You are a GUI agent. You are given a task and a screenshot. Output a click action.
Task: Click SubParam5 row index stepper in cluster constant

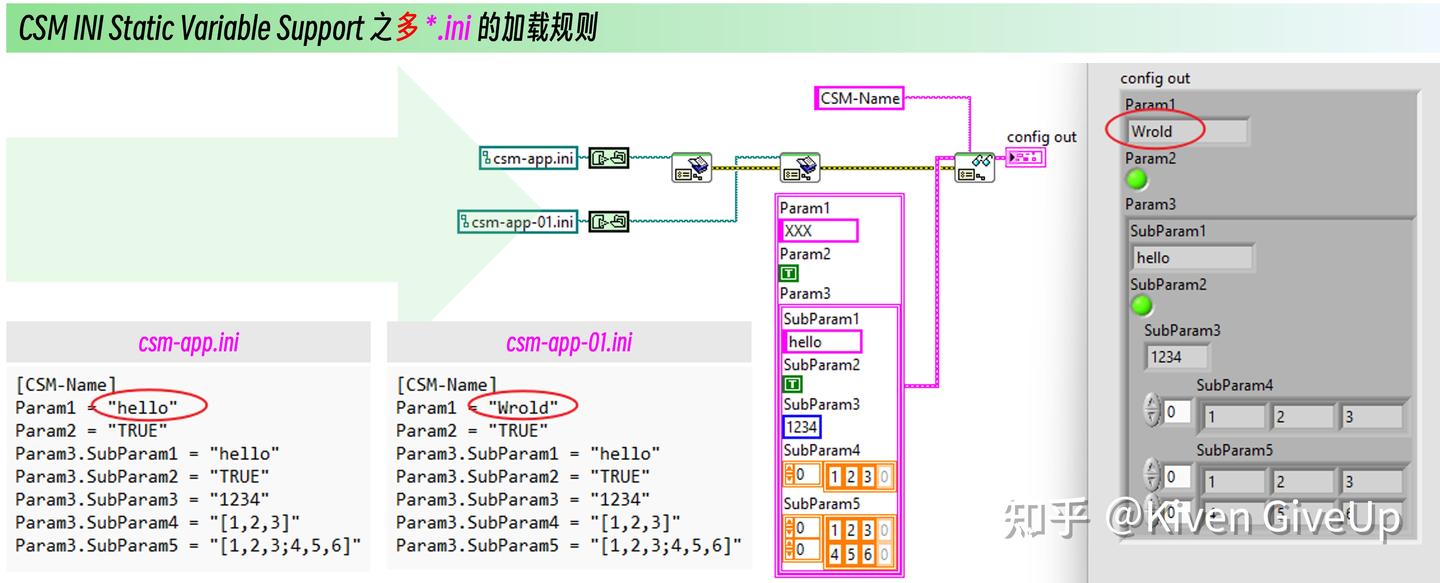(x=790, y=528)
